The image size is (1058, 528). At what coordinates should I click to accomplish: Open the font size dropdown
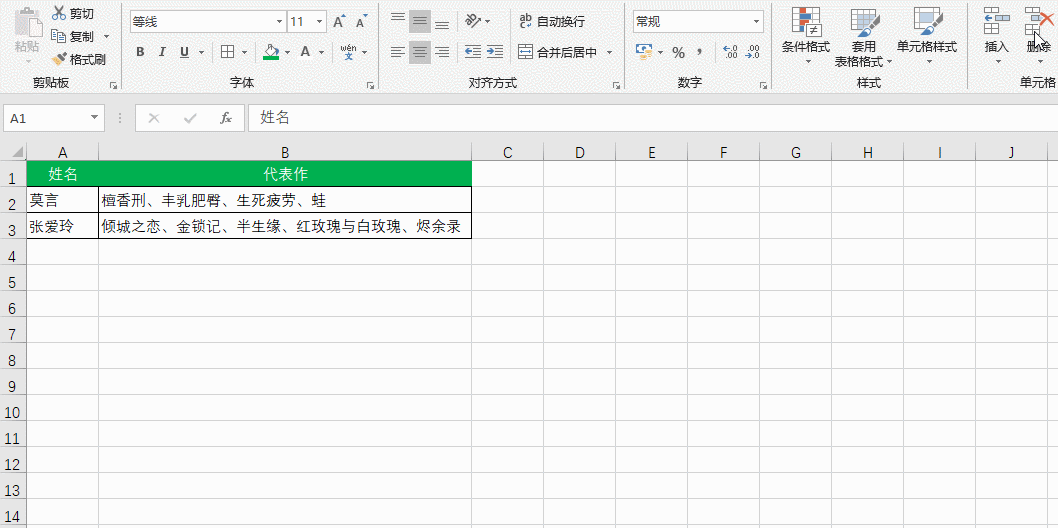click(x=319, y=22)
